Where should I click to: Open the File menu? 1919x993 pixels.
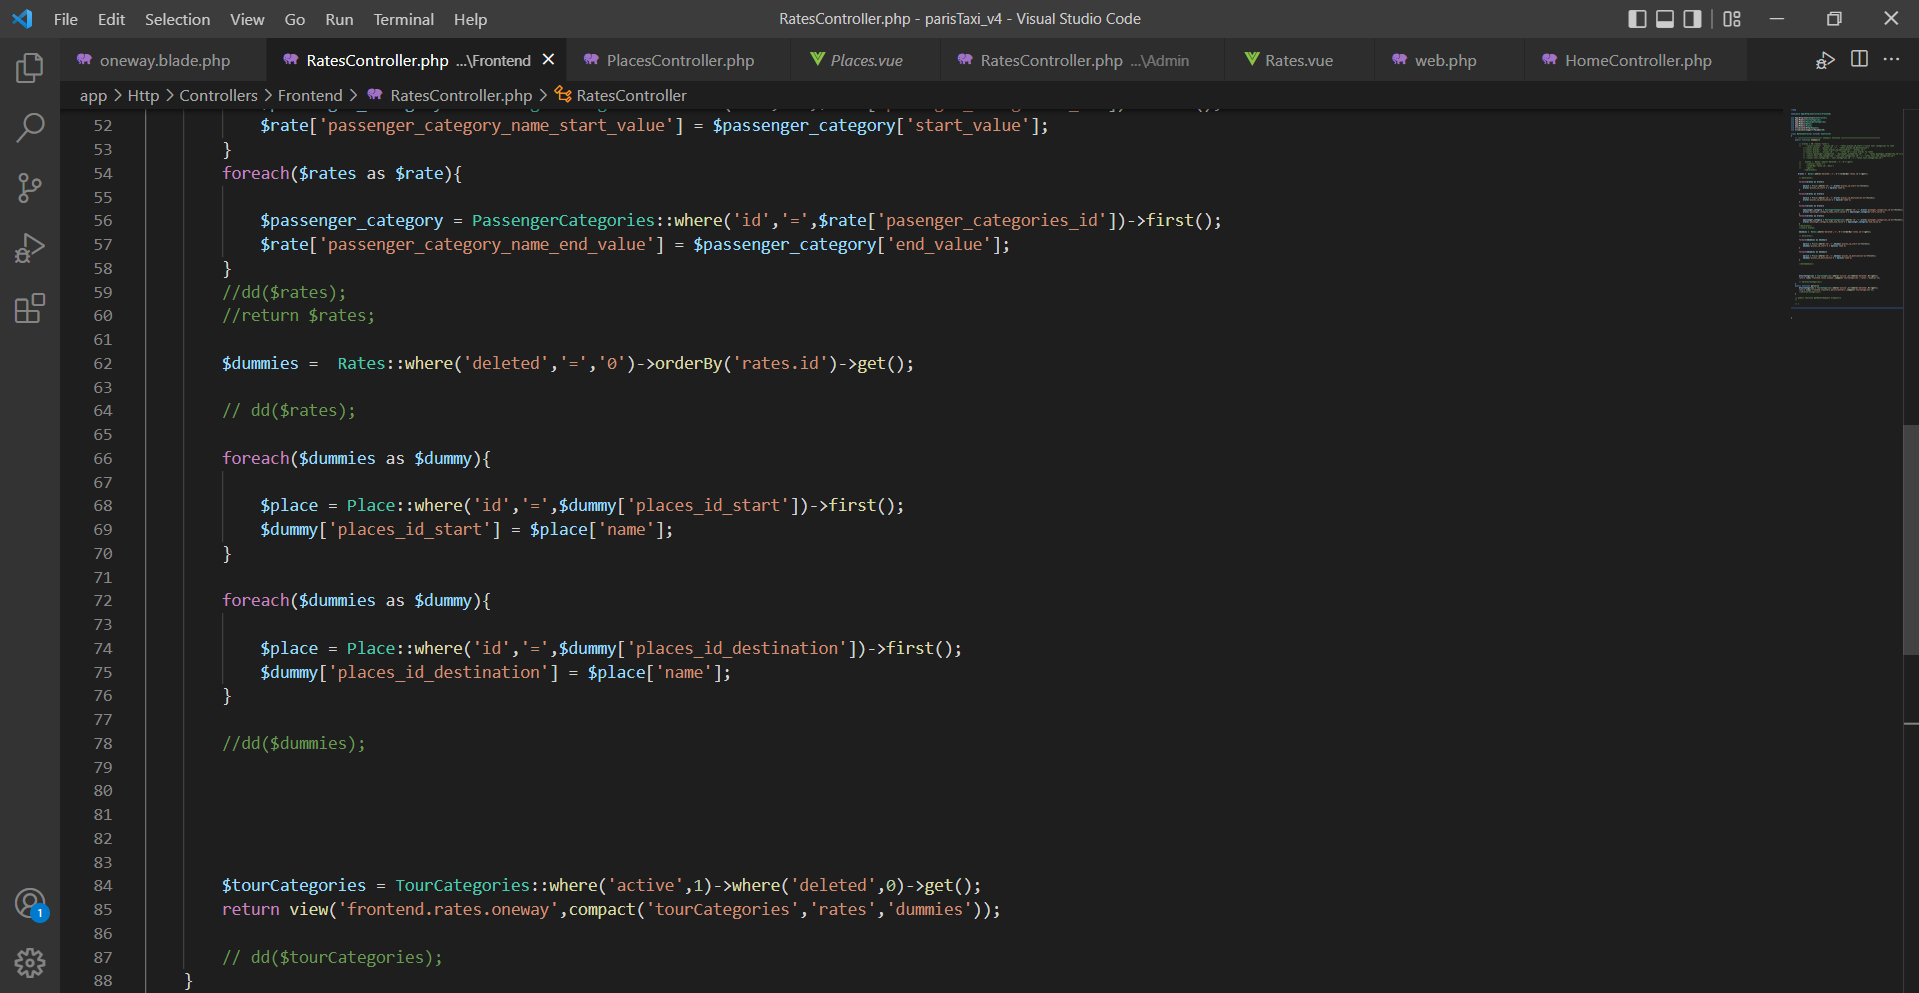tap(66, 19)
